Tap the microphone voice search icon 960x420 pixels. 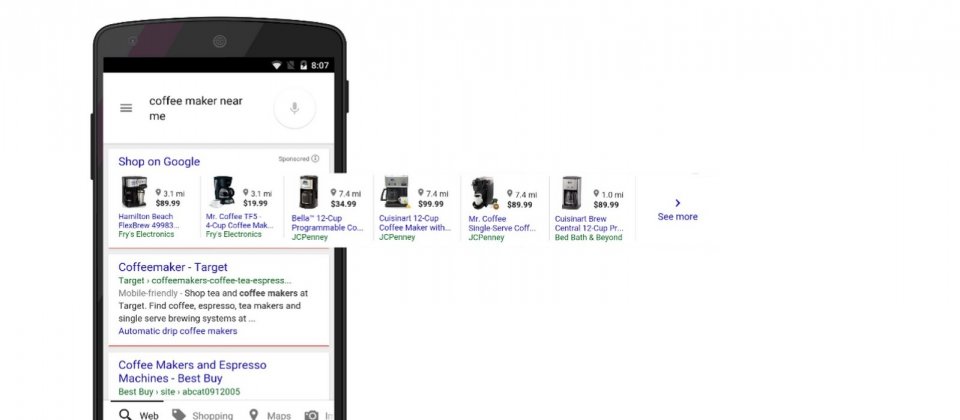pyautogui.click(x=294, y=108)
